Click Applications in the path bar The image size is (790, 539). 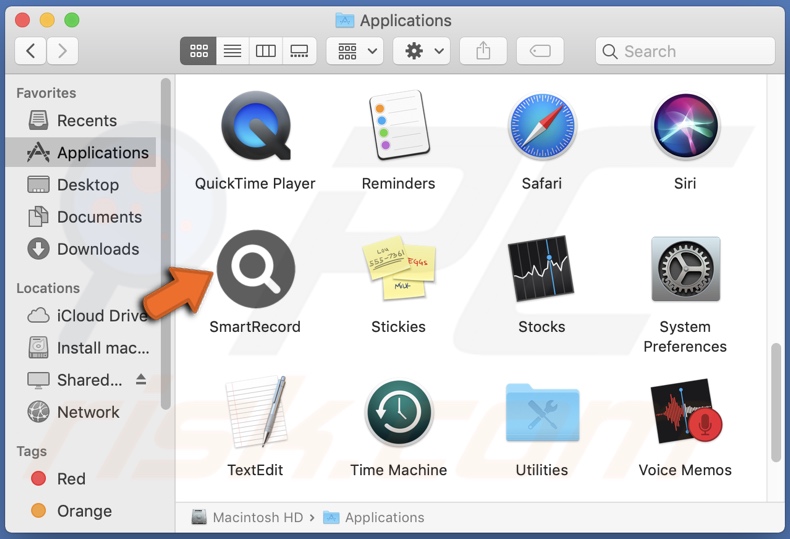[x=373, y=517]
